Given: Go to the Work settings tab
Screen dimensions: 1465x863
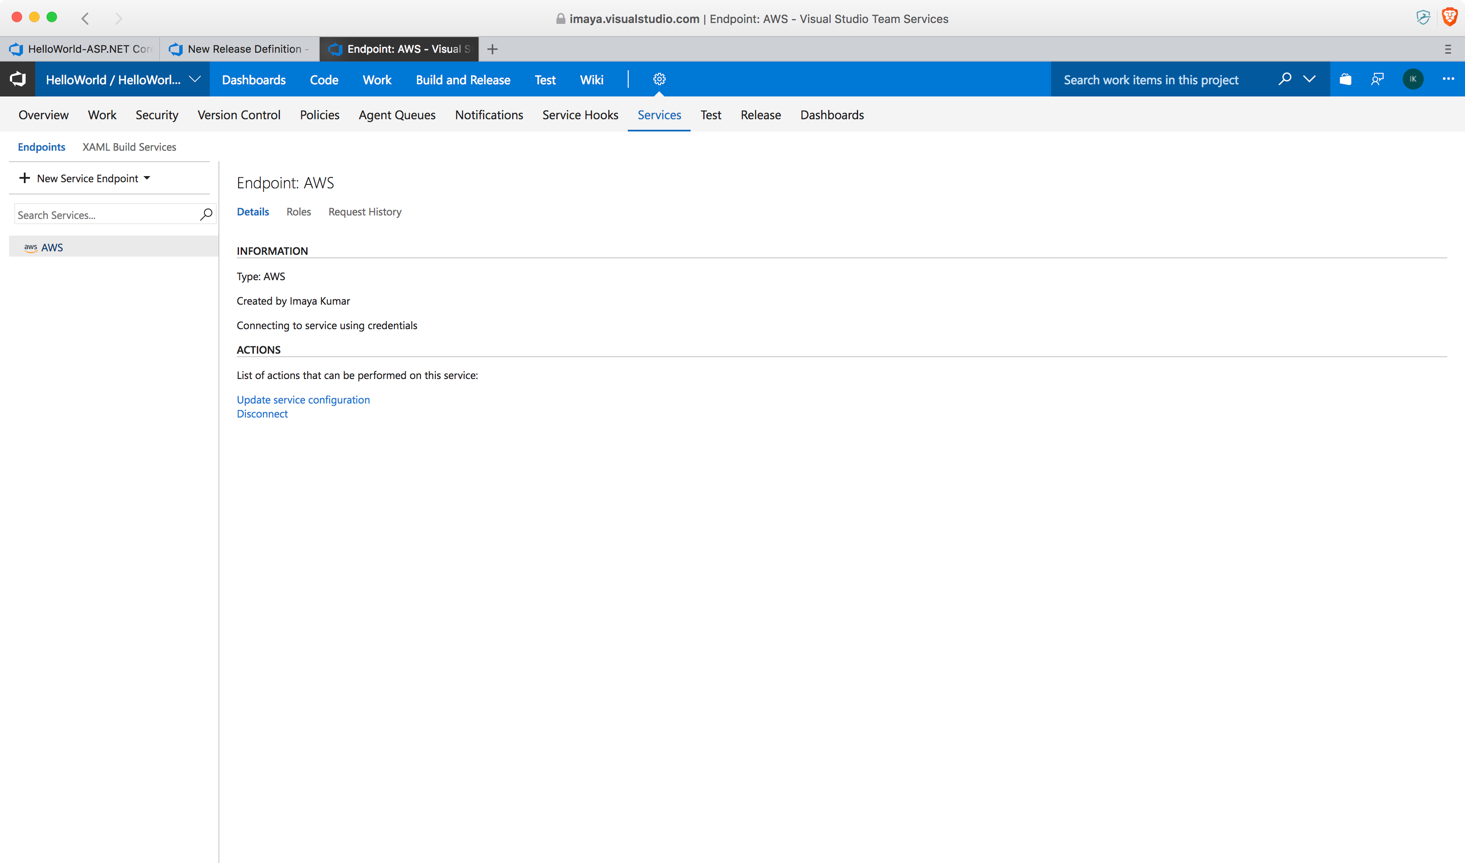Looking at the screenshot, I should point(102,115).
